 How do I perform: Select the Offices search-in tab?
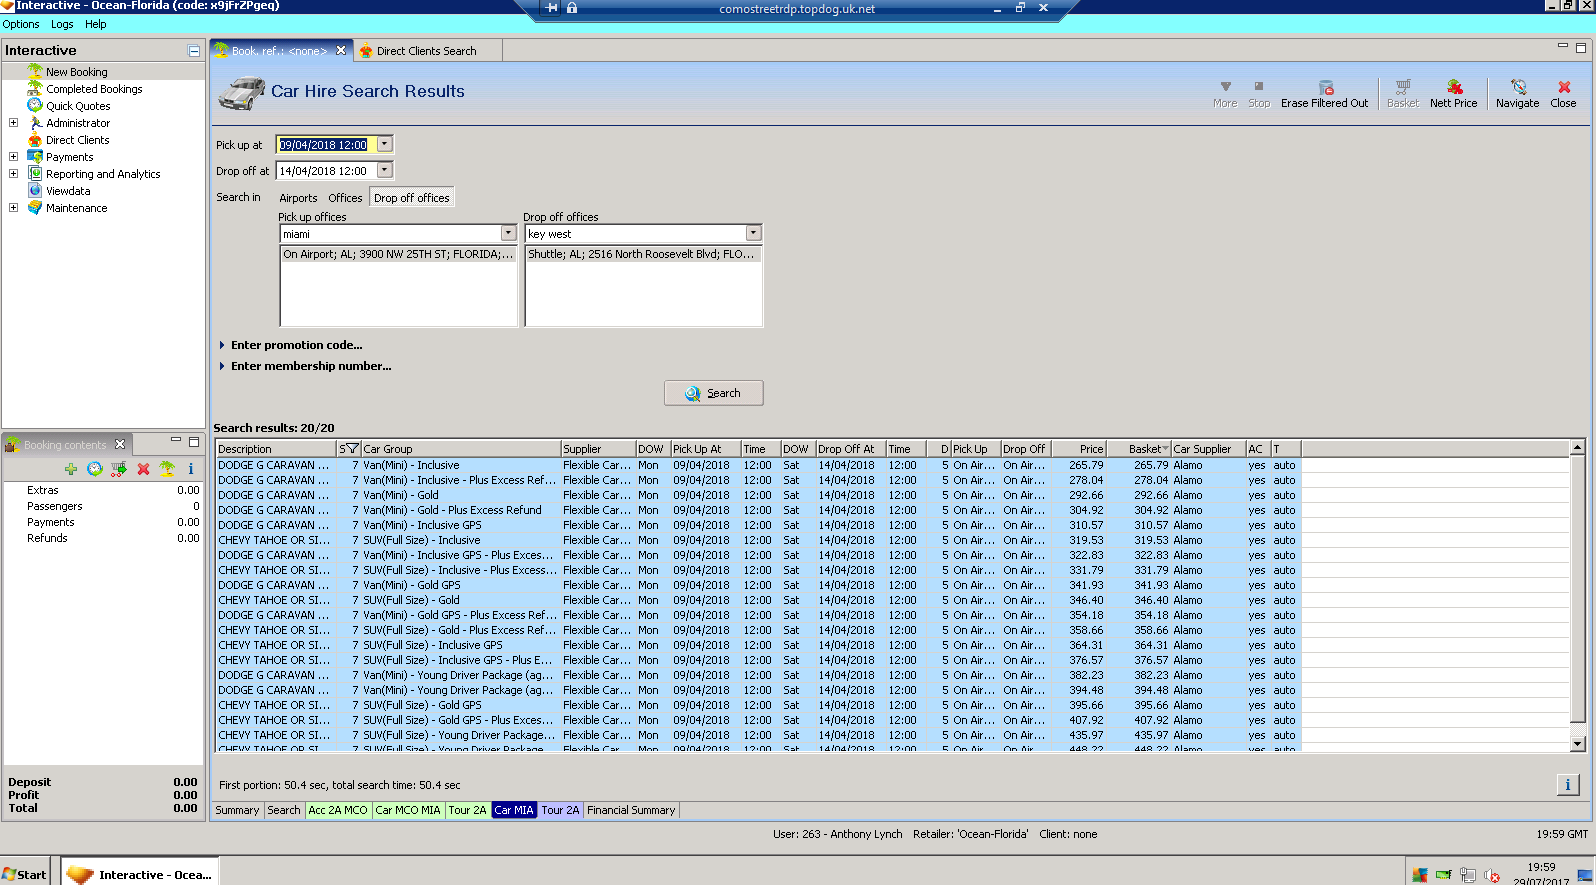pyautogui.click(x=345, y=198)
